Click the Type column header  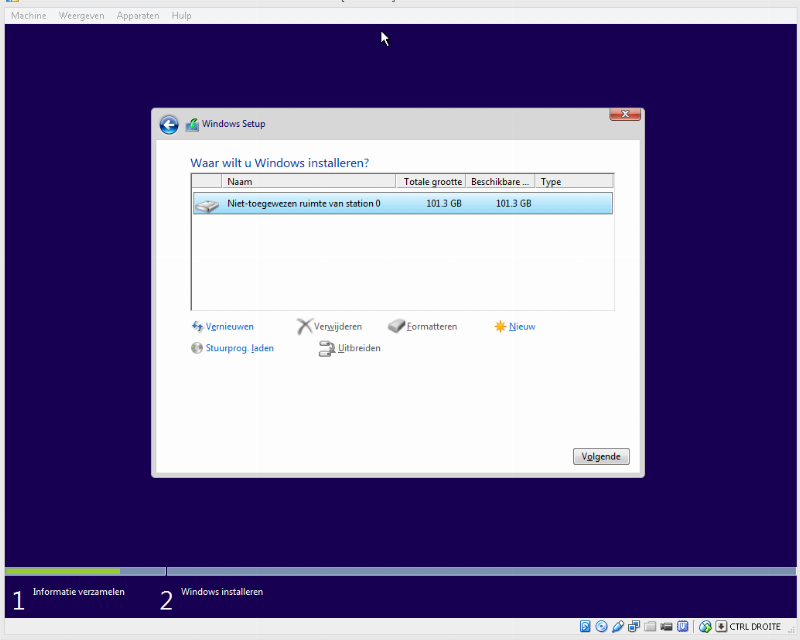click(x=574, y=182)
